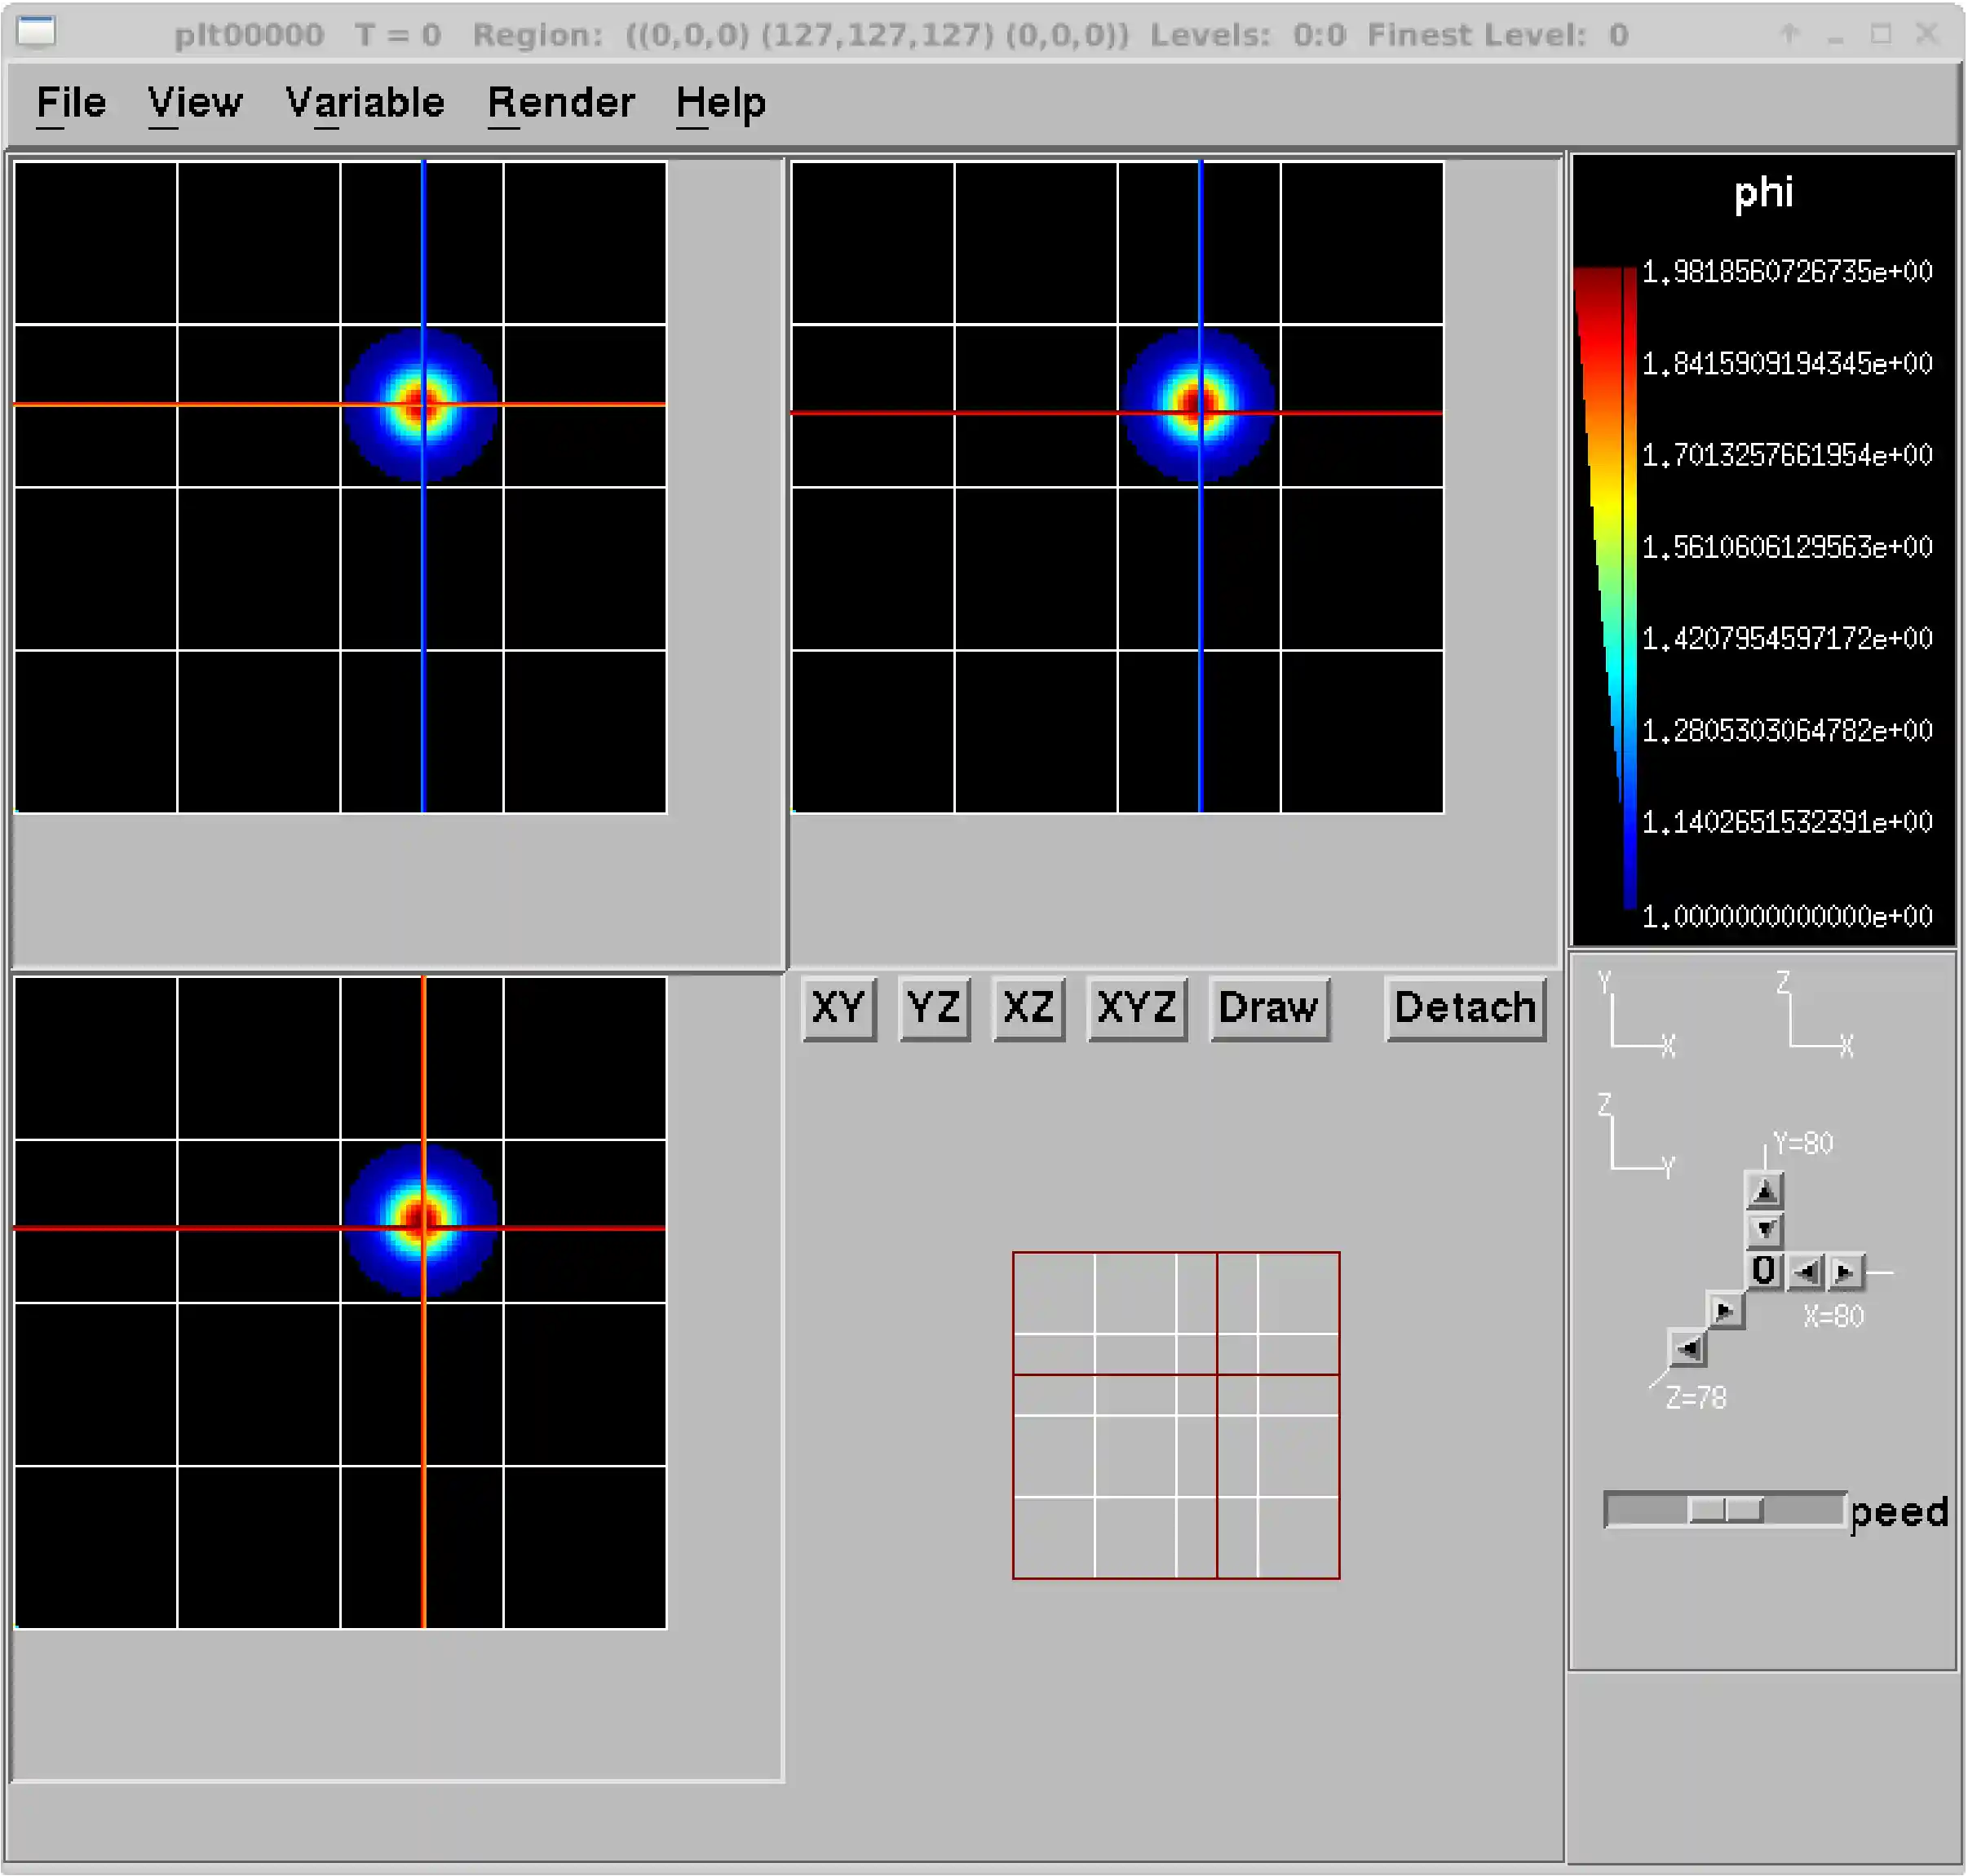Click the Z-axis forward arrow near origin

tap(1724, 1311)
